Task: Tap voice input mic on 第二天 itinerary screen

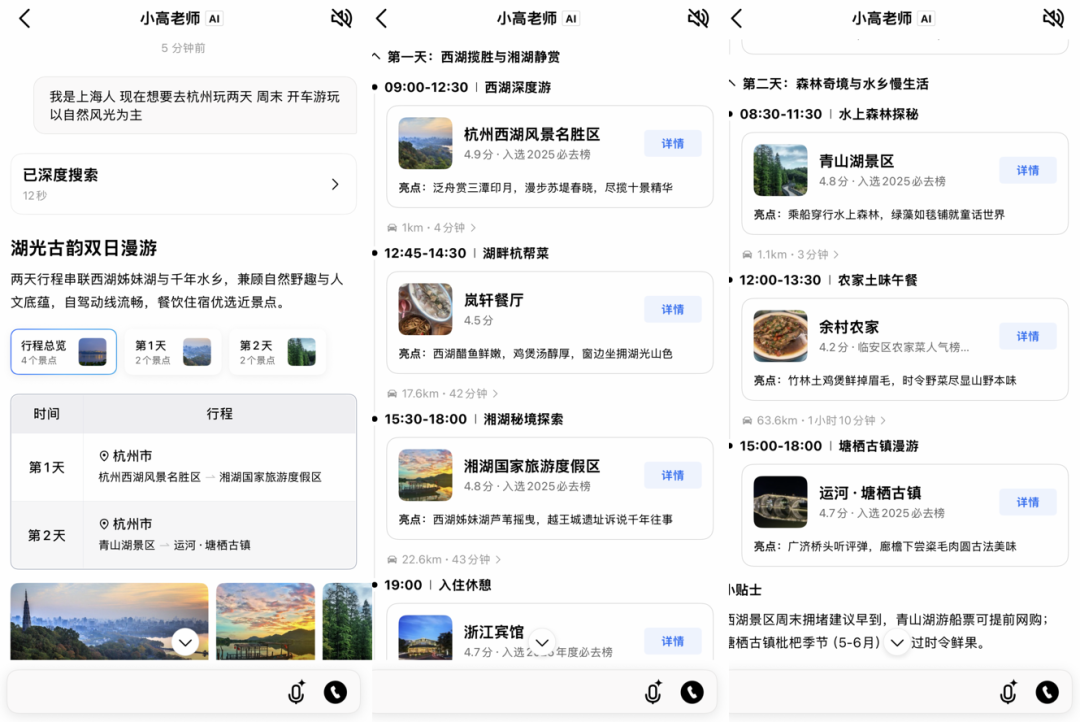Action: pos(1008,692)
